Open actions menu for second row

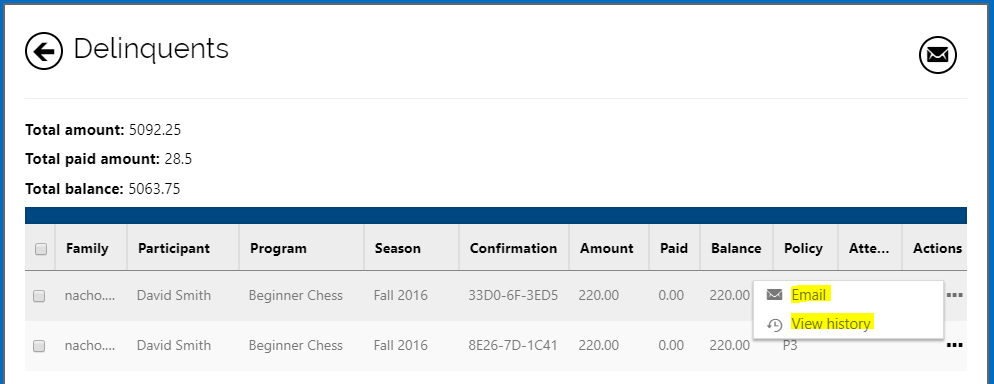tap(954, 345)
